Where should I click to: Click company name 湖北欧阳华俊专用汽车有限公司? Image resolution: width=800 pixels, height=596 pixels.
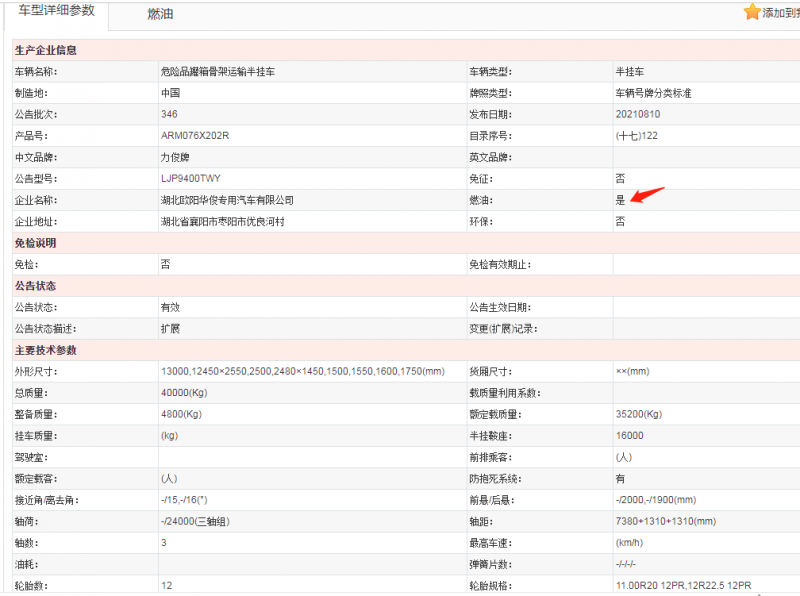click(x=227, y=200)
